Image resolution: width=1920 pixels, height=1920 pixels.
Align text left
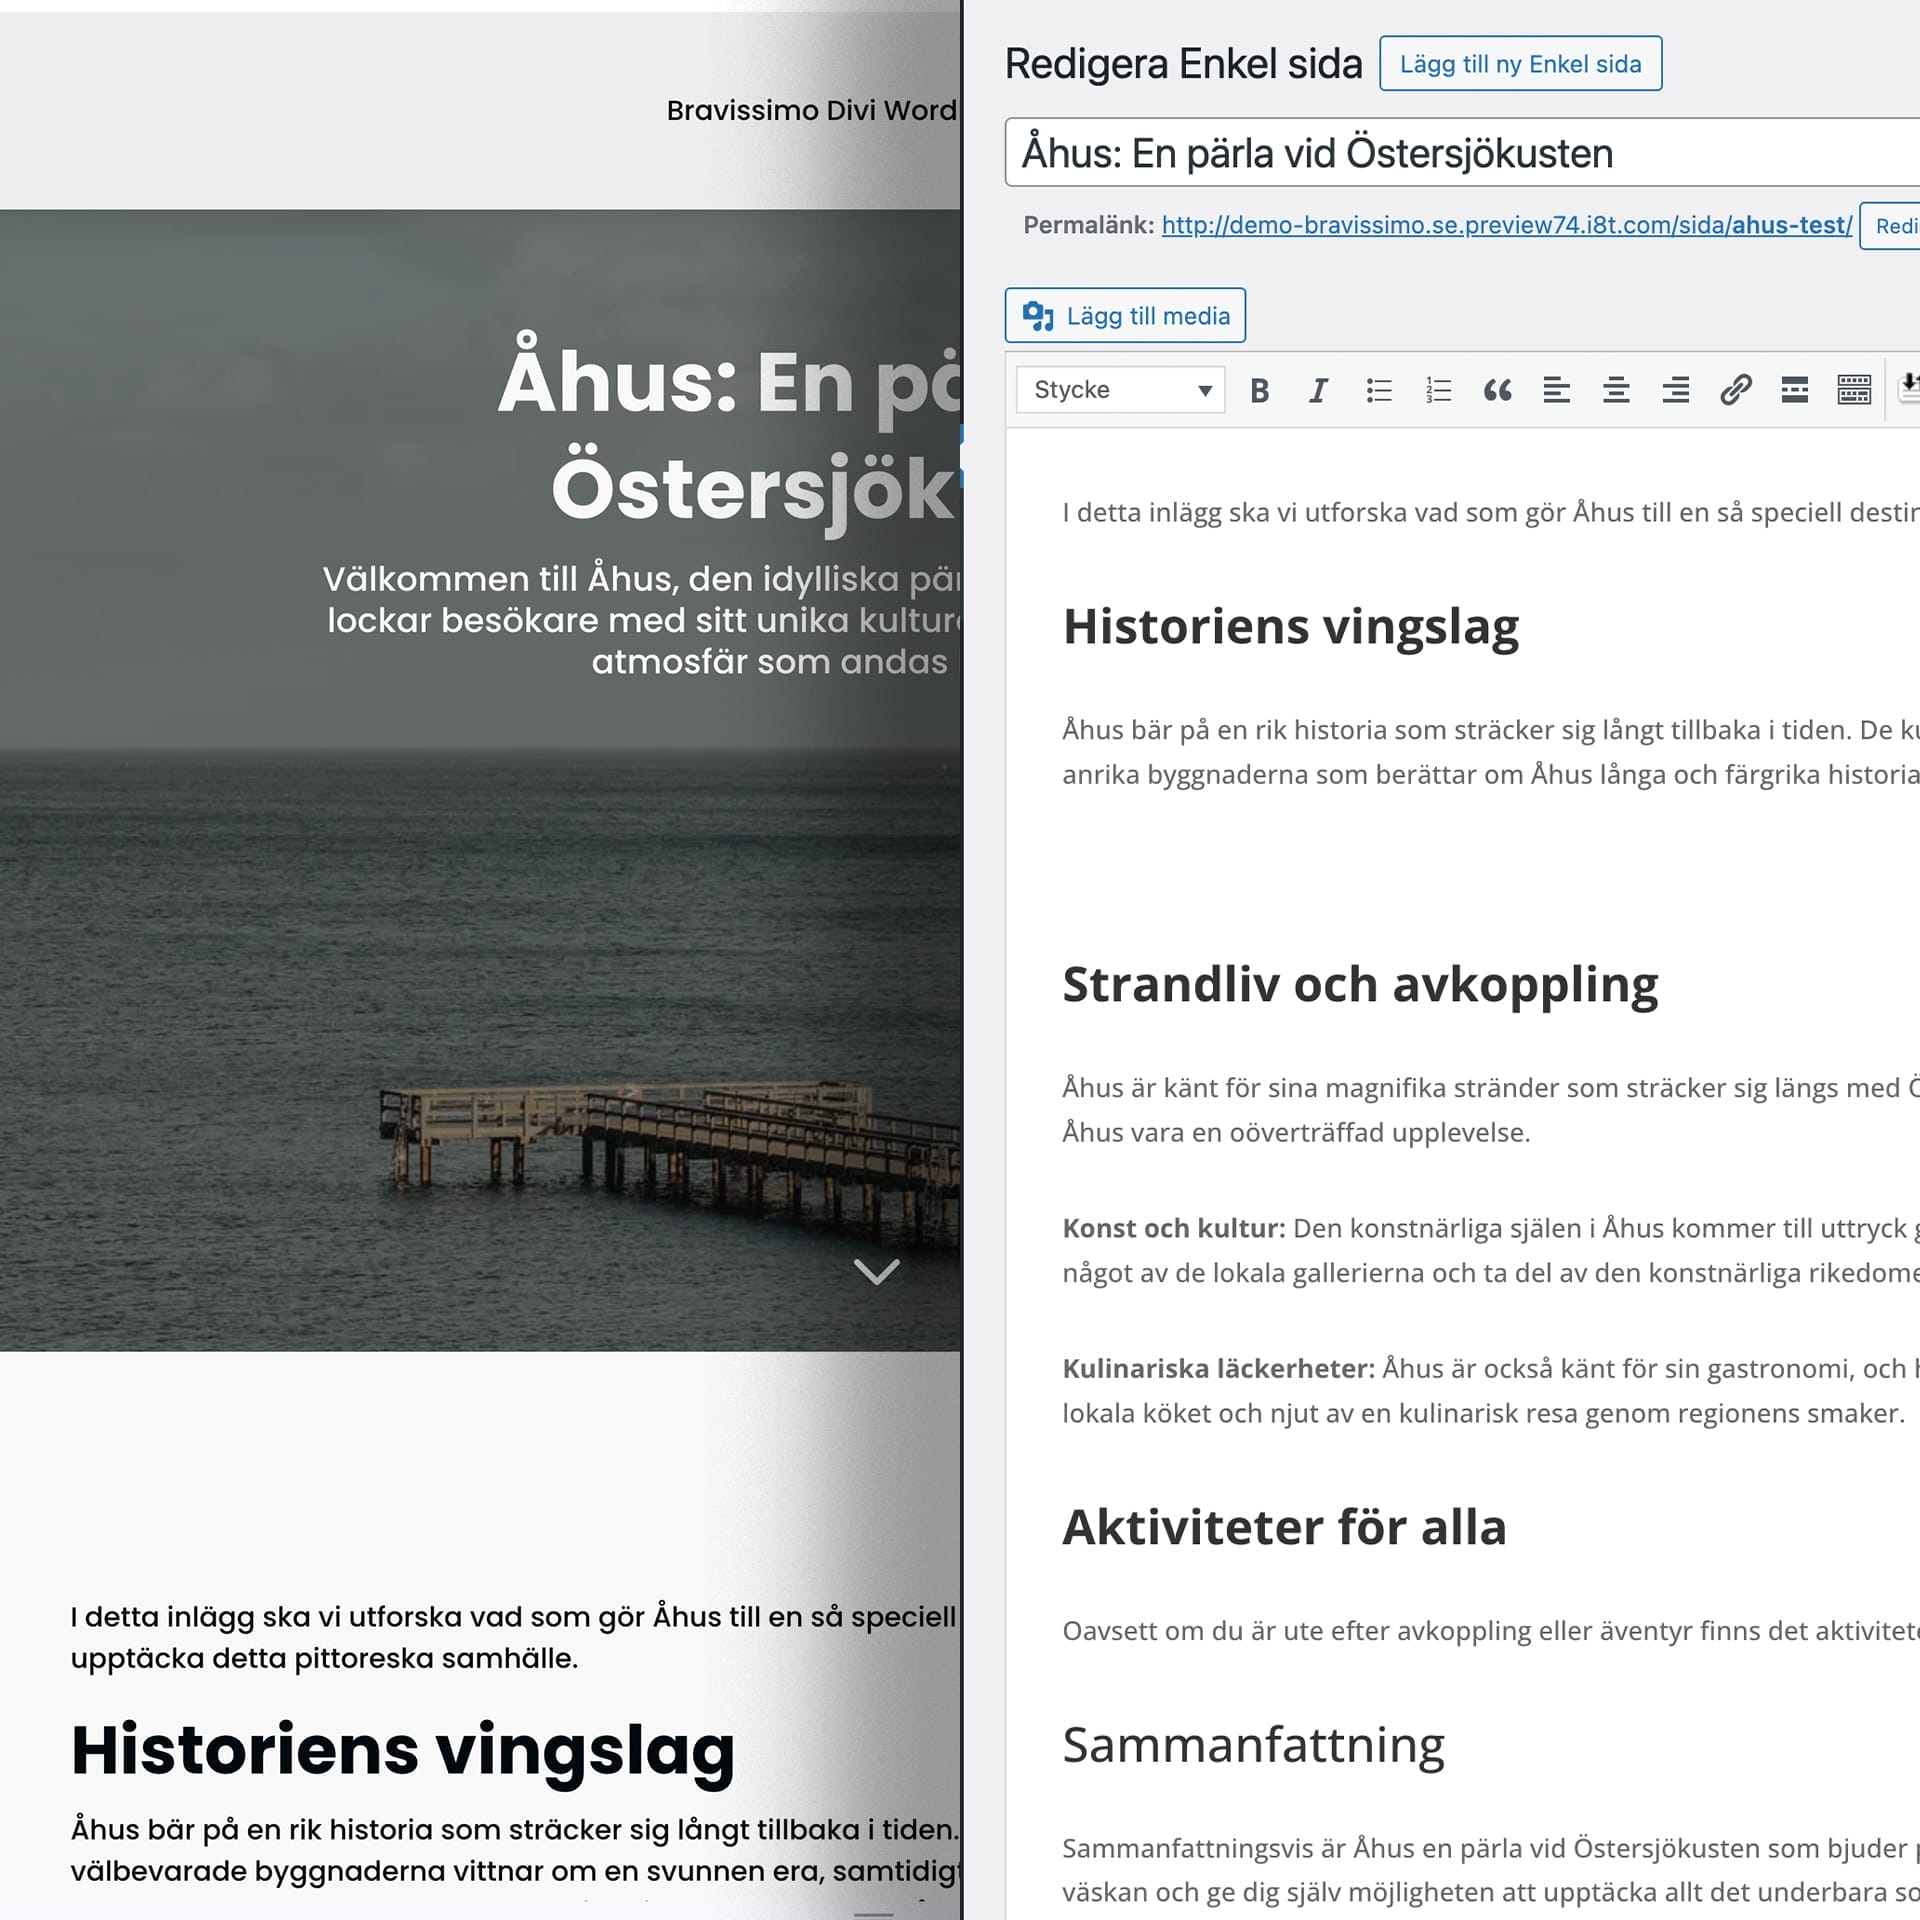(1556, 390)
